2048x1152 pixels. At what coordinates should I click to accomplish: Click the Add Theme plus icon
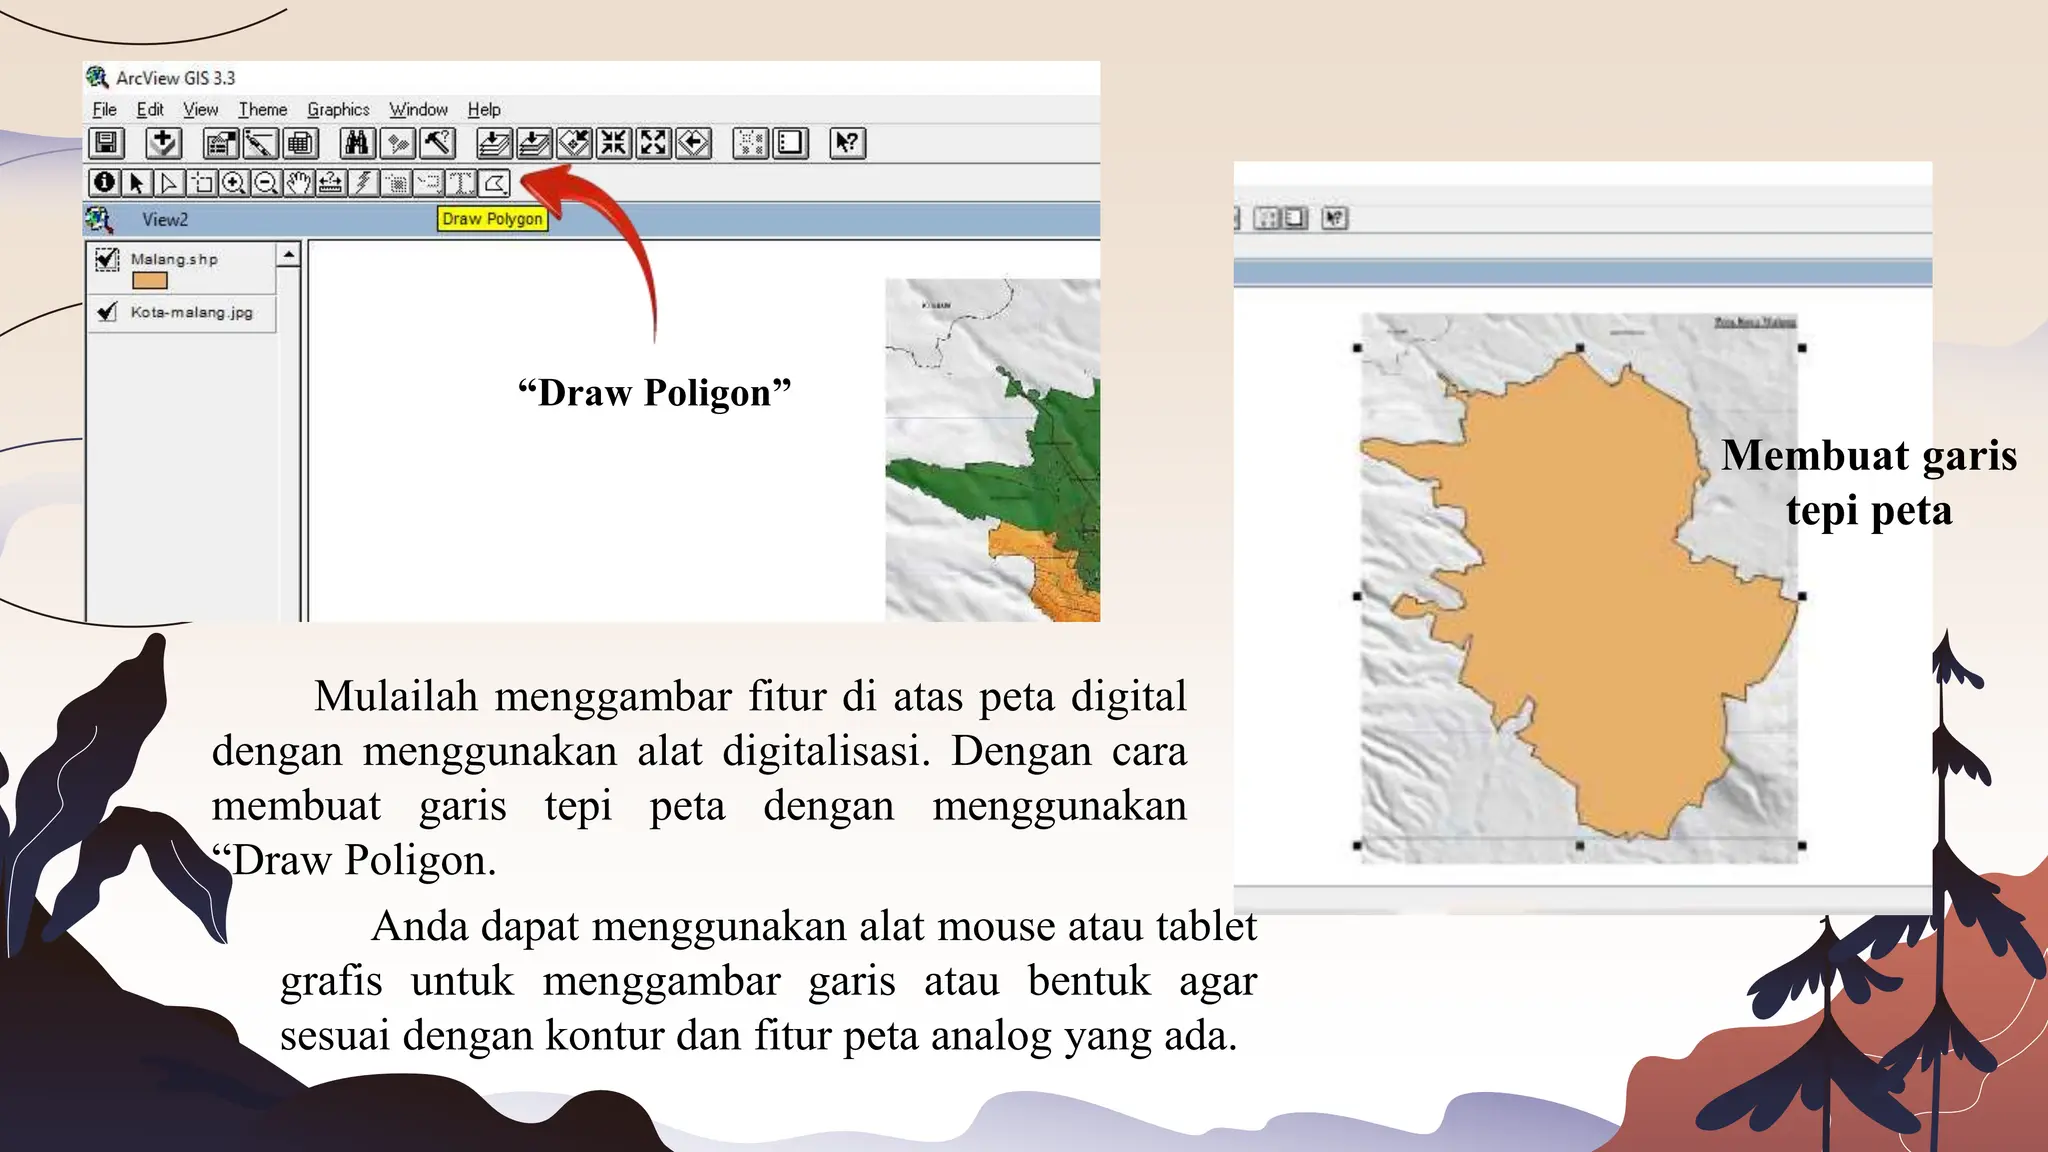[x=163, y=143]
